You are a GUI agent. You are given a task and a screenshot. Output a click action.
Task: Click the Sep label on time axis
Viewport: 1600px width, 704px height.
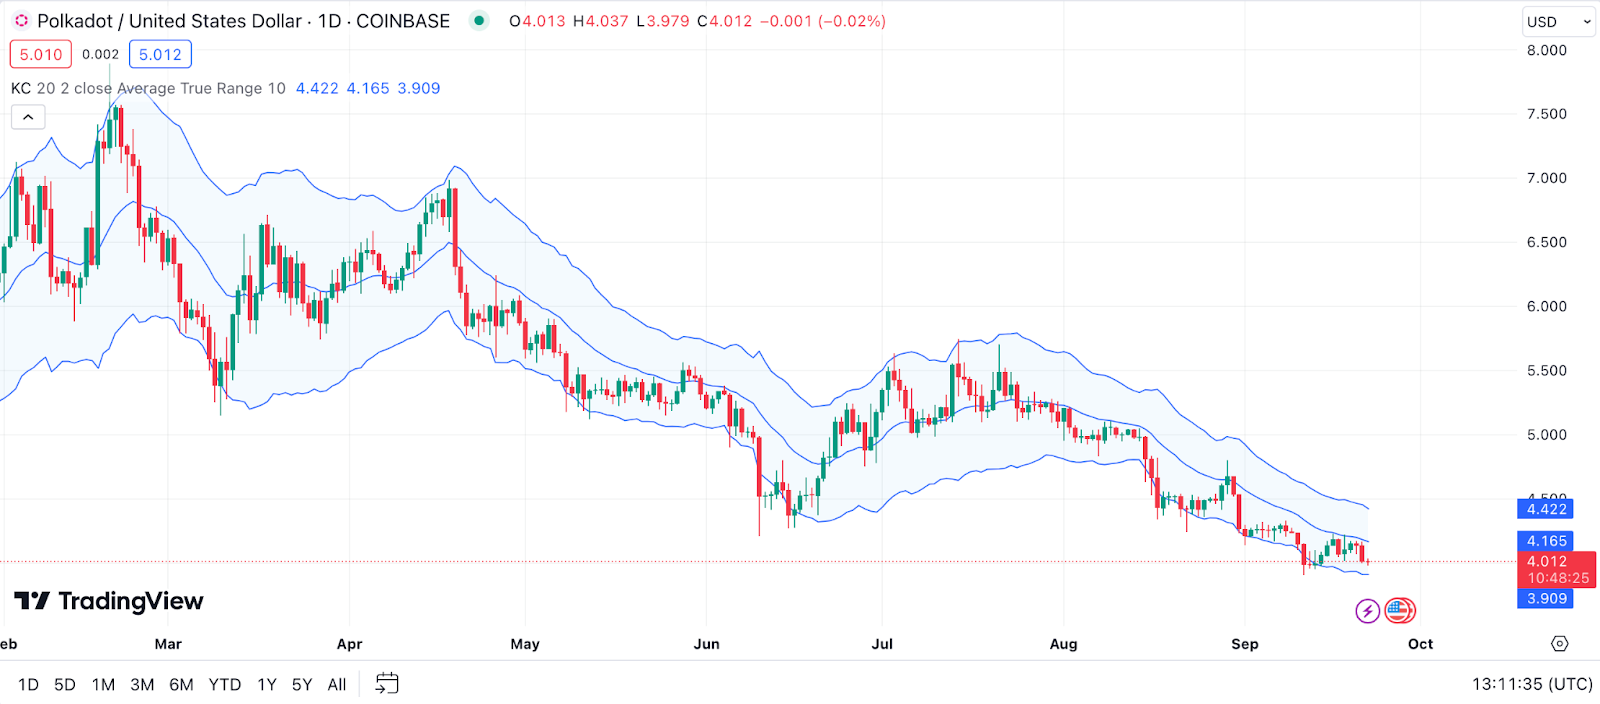pyautogui.click(x=1245, y=644)
